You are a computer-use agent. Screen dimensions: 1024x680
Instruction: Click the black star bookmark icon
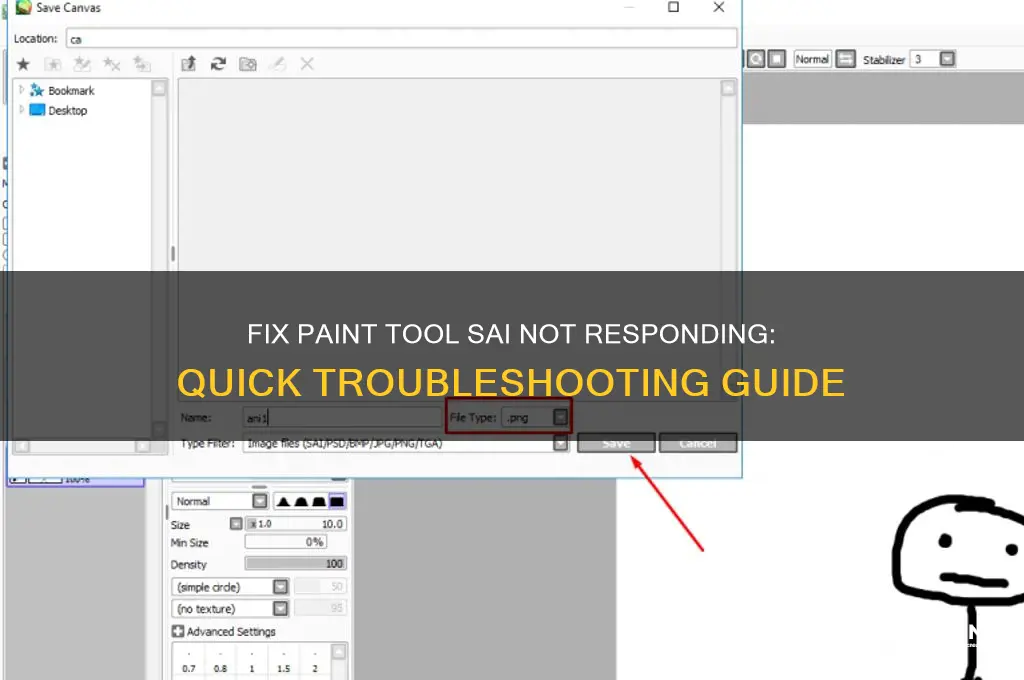click(x=23, y=64)
